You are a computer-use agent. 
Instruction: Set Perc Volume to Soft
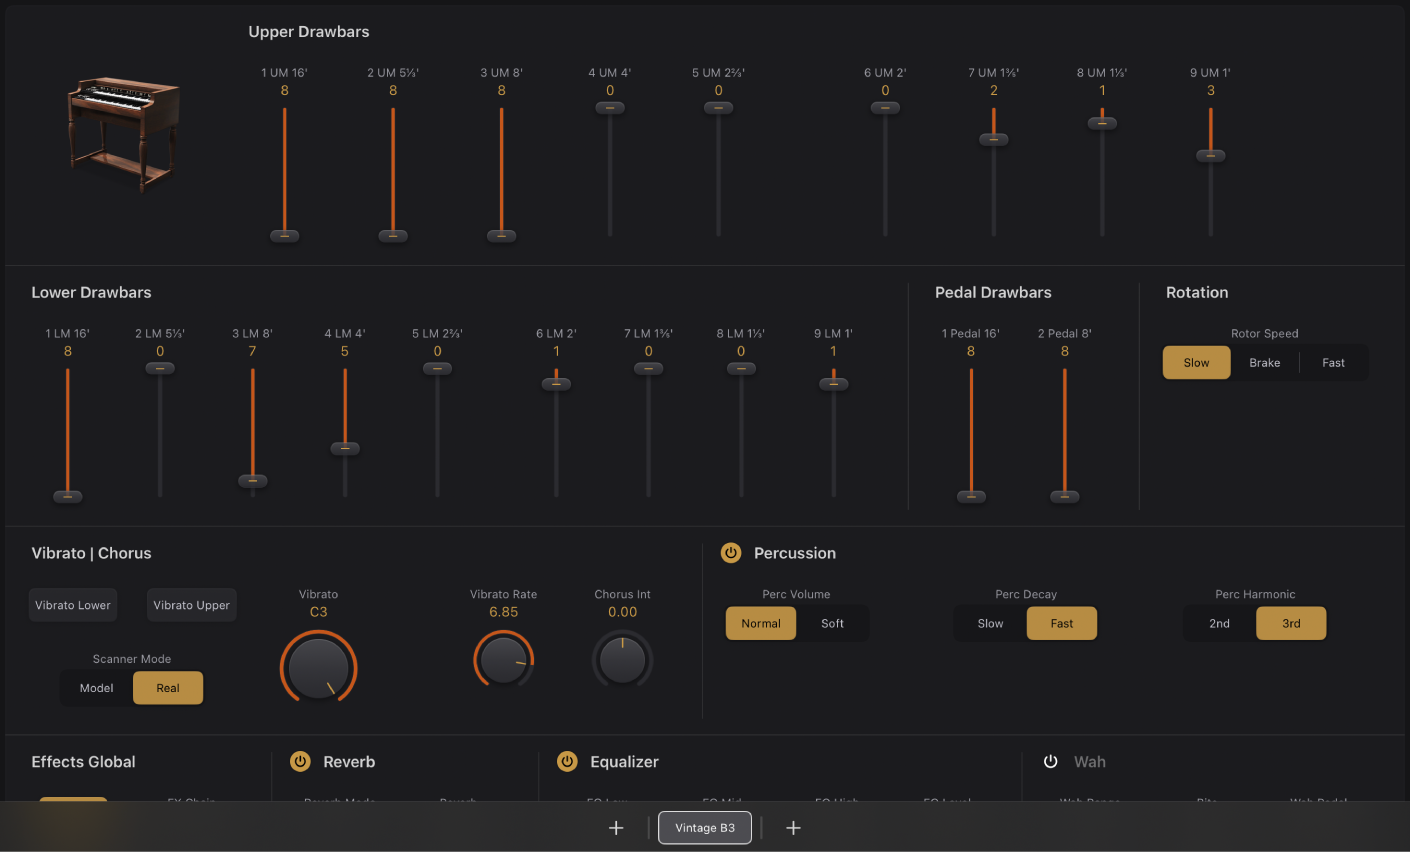coord(832,624)
